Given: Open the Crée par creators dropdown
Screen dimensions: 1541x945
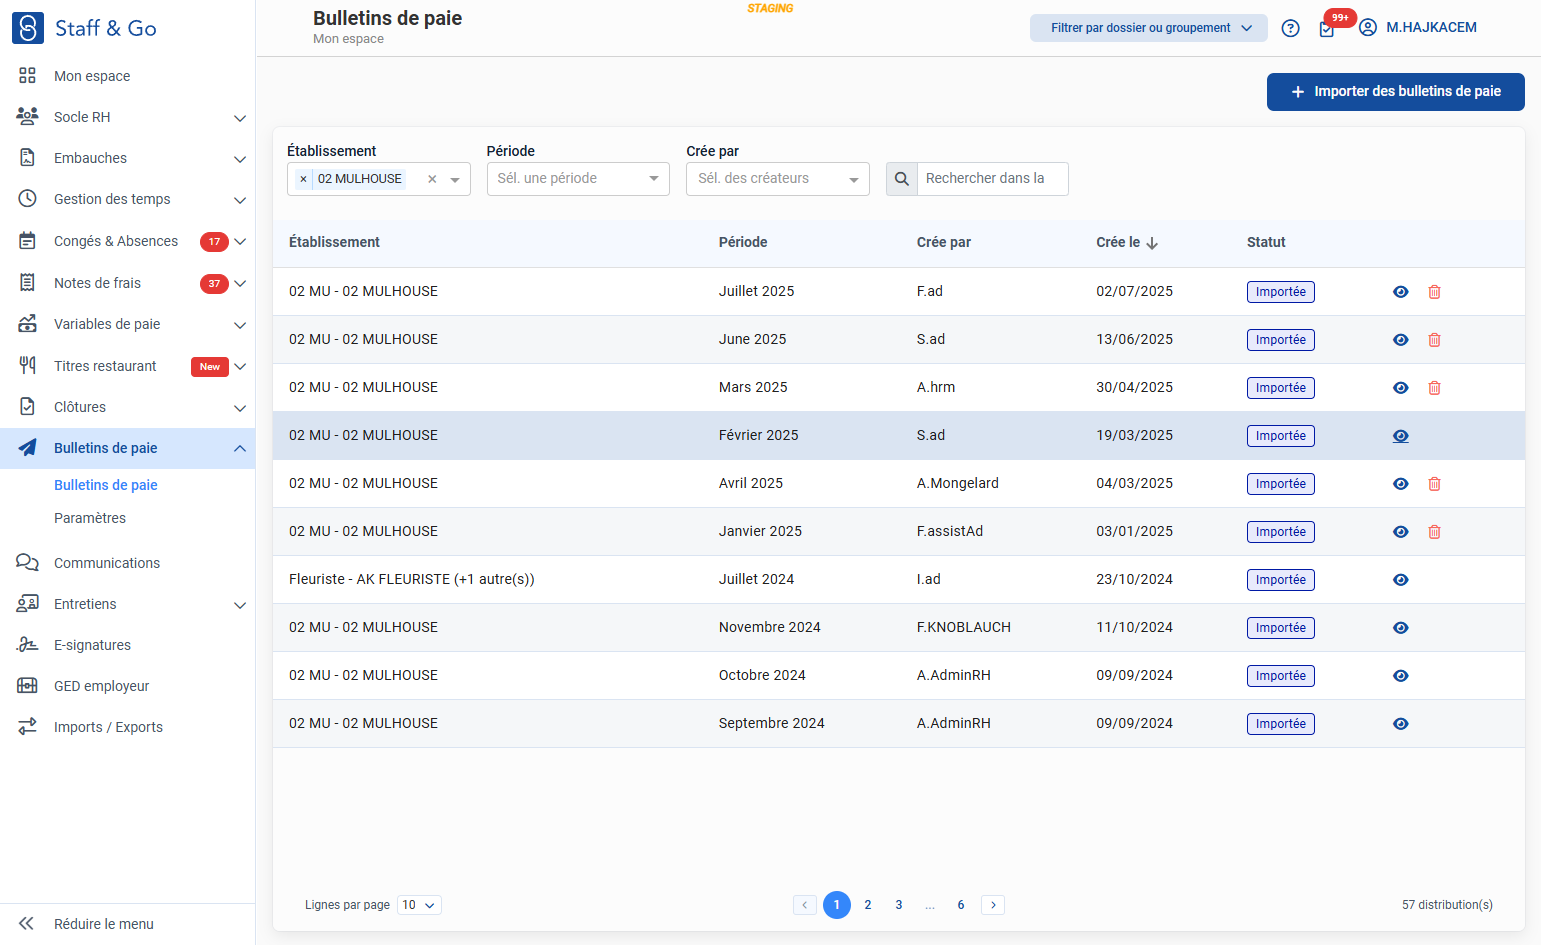Looking at the screenshot, I should pos(778,179).
